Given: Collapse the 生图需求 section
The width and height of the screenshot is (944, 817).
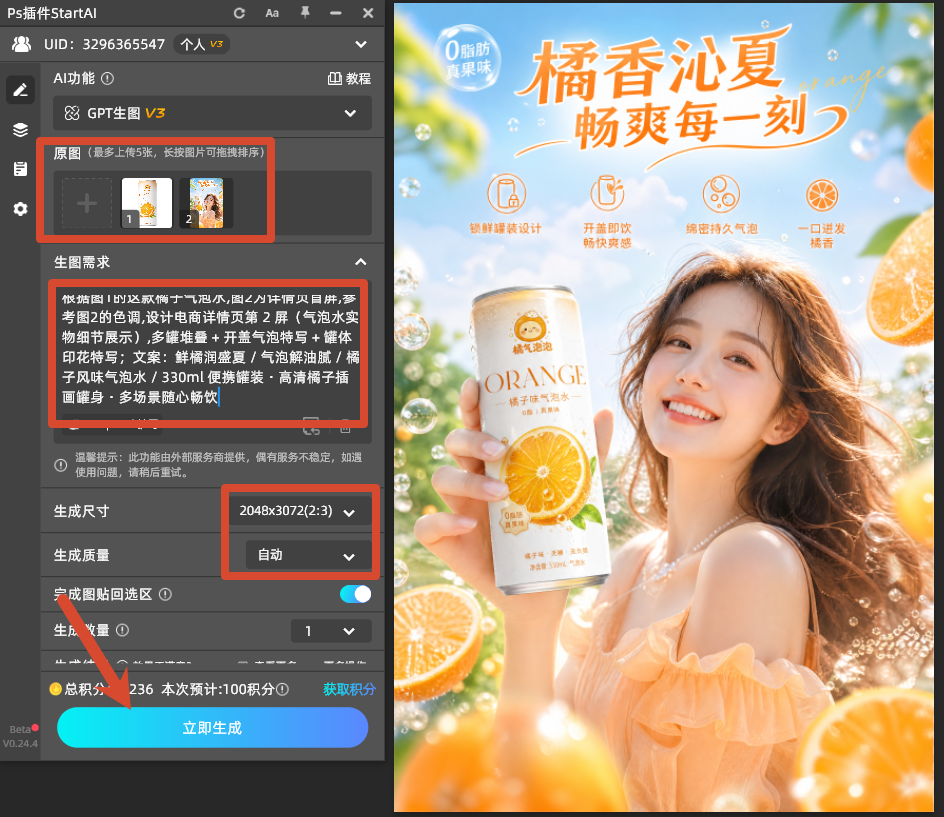Looking at the screenshot, I should tap(361, 262).
